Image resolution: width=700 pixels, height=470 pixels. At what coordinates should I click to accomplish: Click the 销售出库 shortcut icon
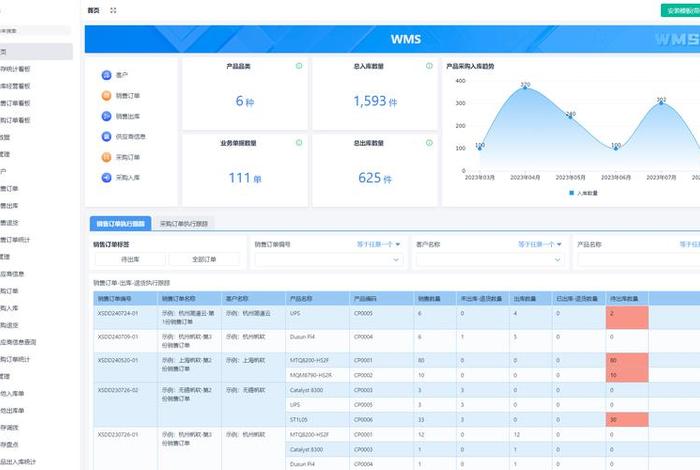(107, 116)
